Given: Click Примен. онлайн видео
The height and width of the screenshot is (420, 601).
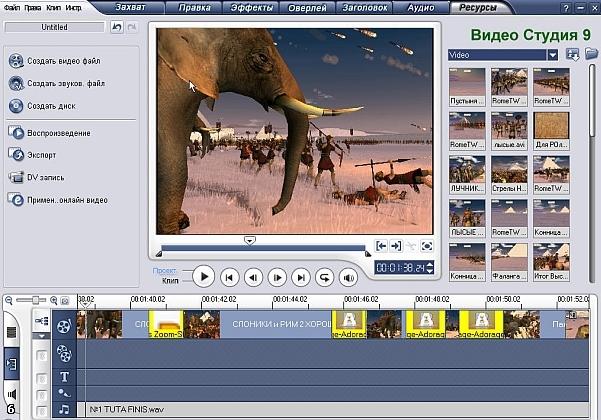Looking at the screenshot, I should click(x=67, y=200).
